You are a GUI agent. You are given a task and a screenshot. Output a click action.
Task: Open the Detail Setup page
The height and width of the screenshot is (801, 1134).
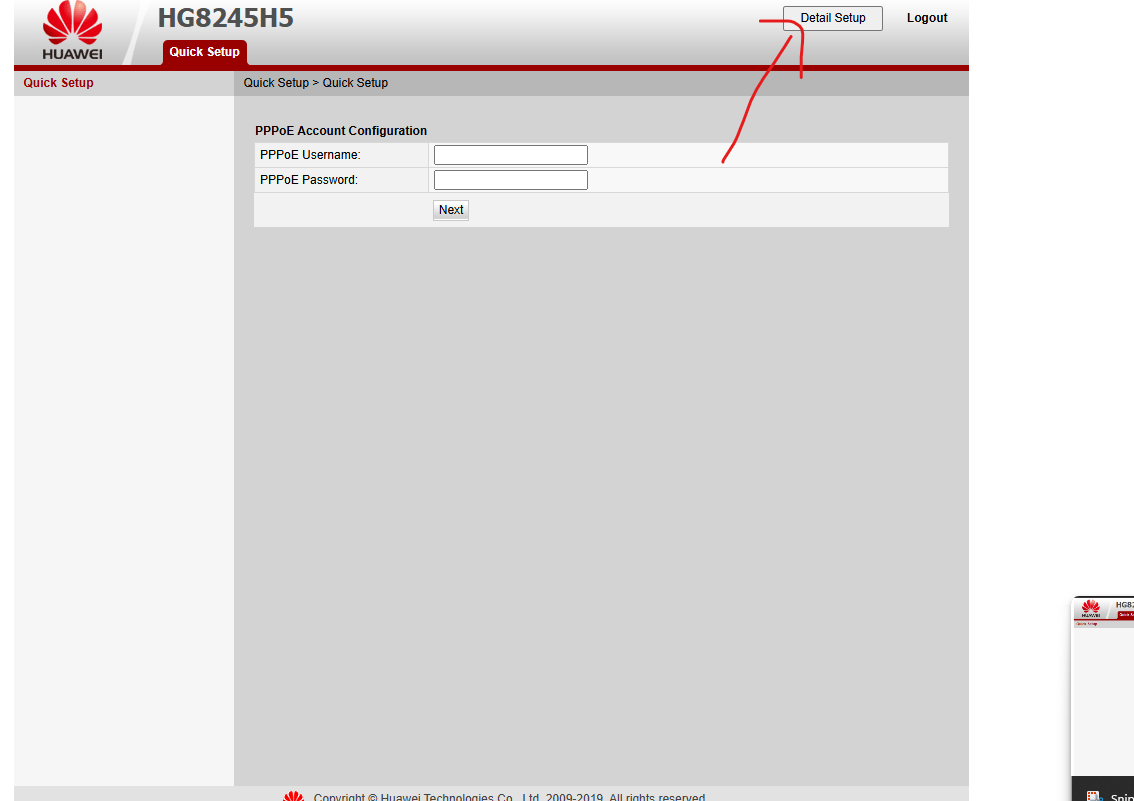pos(832,18)
